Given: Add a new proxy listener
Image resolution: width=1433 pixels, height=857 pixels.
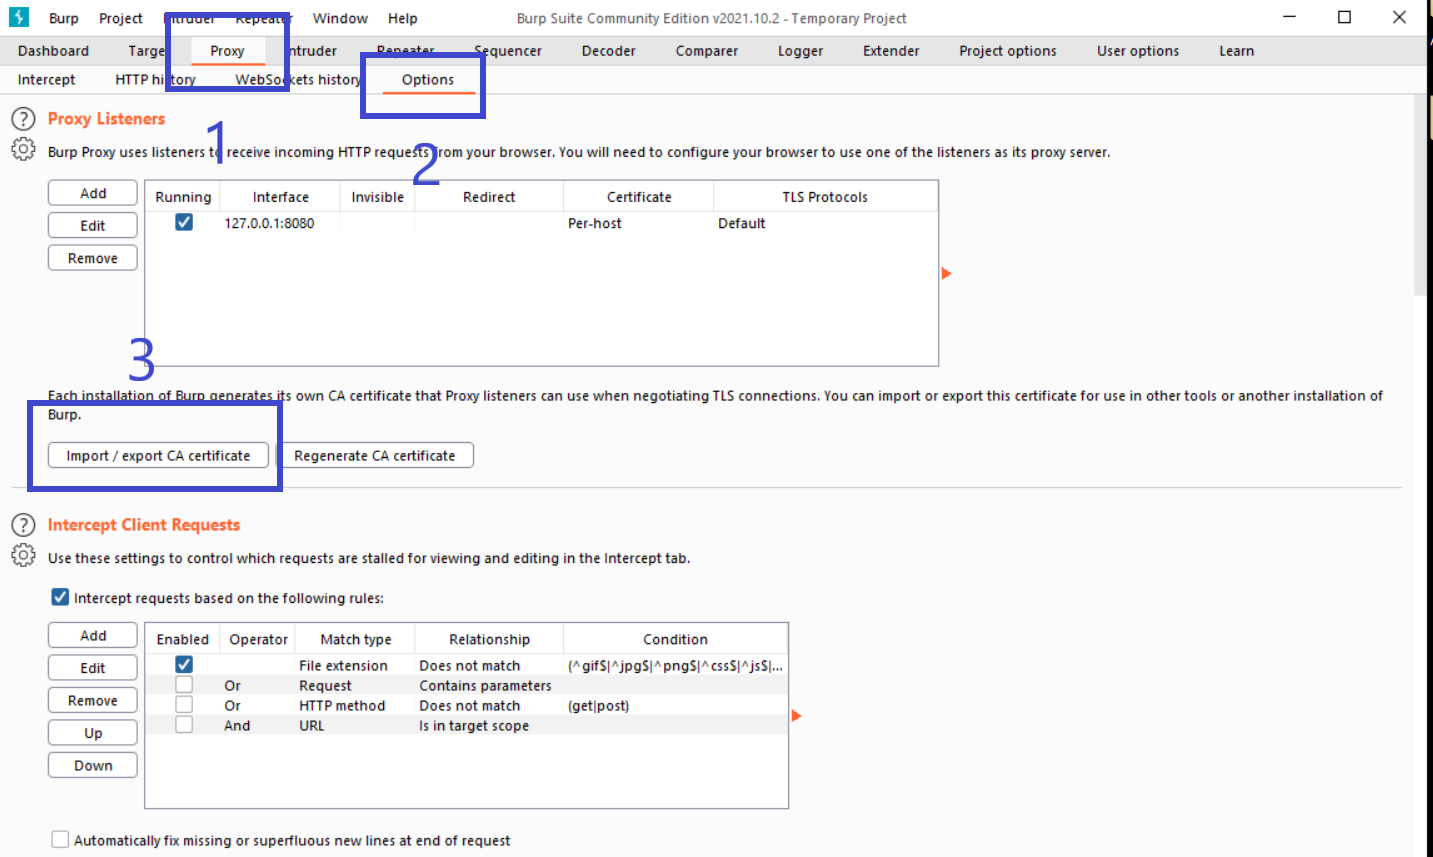Looking at the screenshot, I should pyautogui.click(x=93, y=193).
